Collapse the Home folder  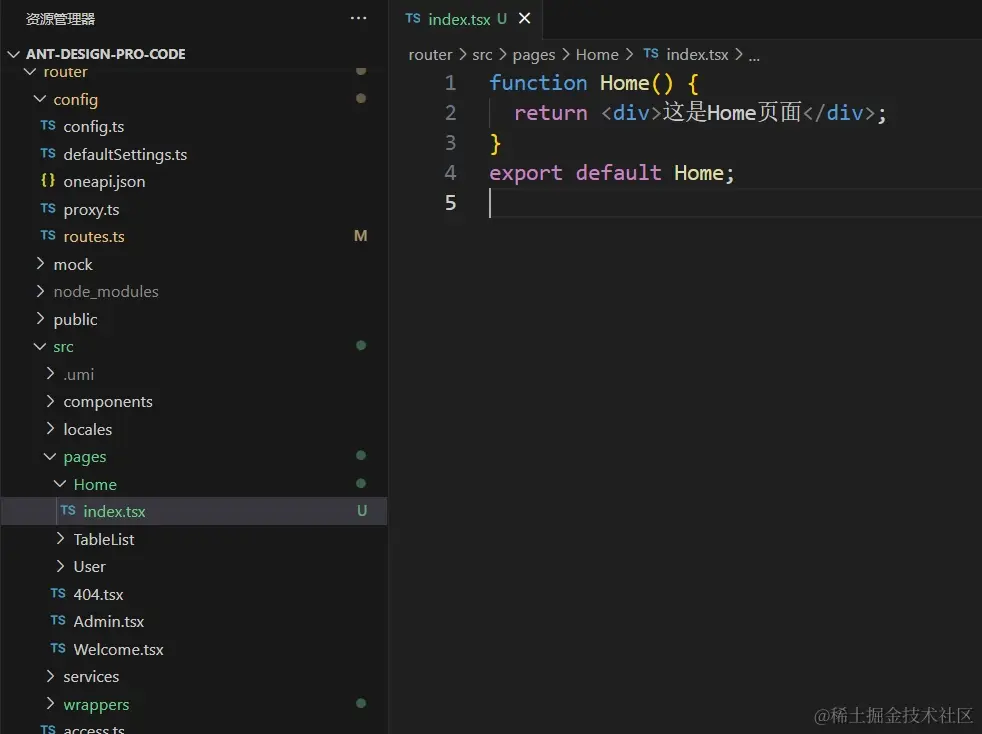click(60, 484)
